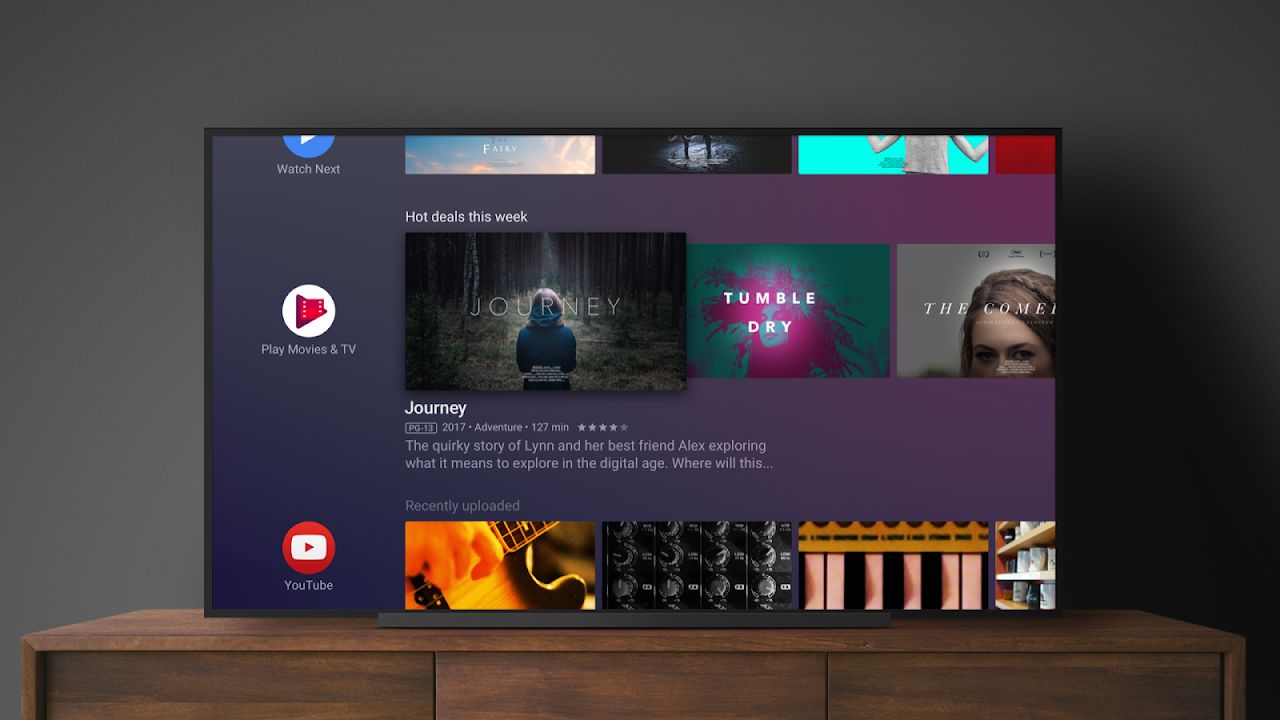Click the Hot deals this week heading
The image size is (1280, 720).
tap(466, 216)
